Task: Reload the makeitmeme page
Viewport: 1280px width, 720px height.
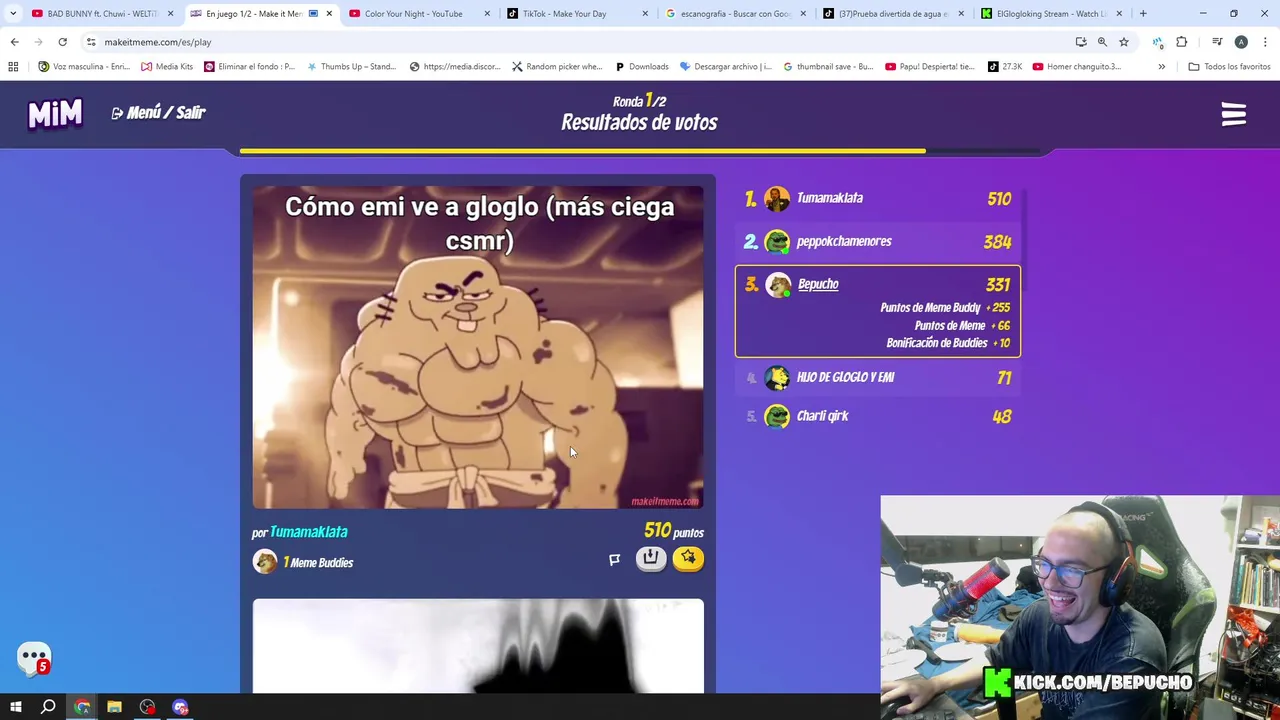Action: click(62, 42)
